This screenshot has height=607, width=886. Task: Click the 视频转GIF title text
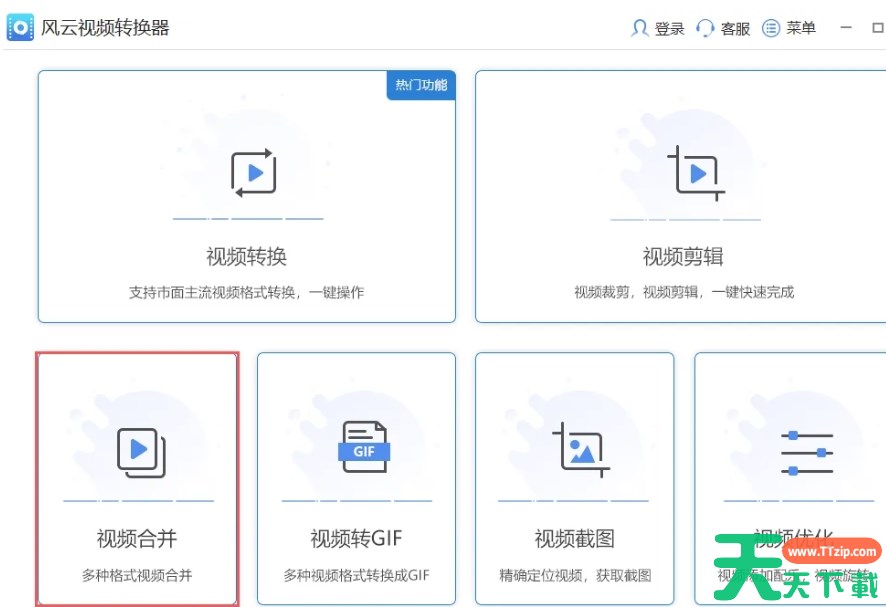tap(356, 539)
